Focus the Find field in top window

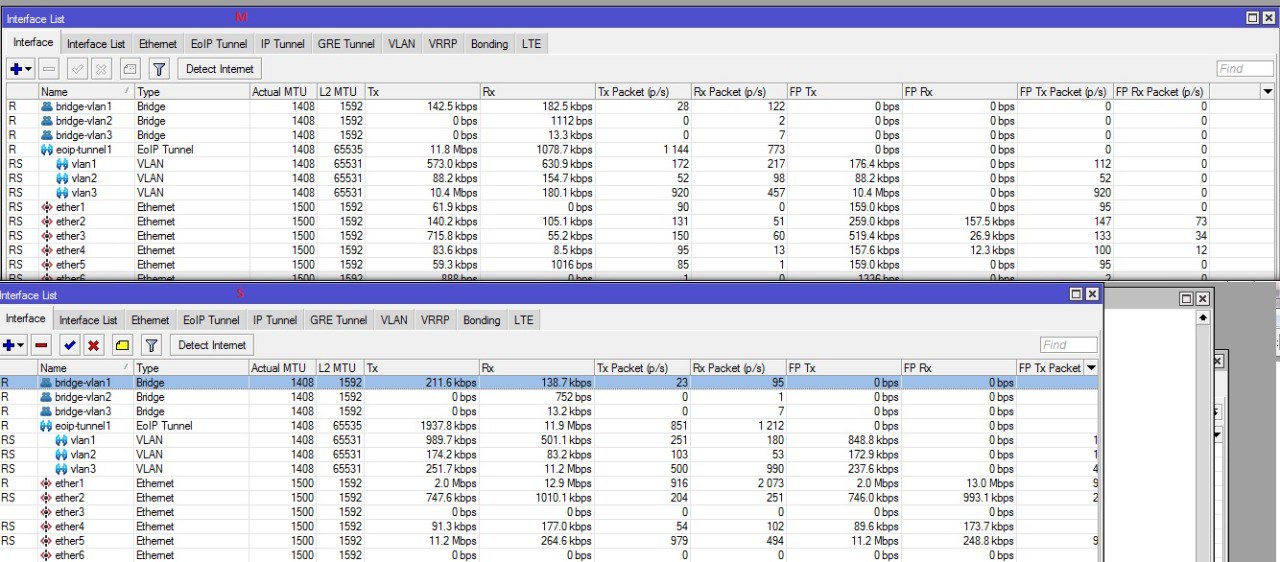(x=1245, y=69)
